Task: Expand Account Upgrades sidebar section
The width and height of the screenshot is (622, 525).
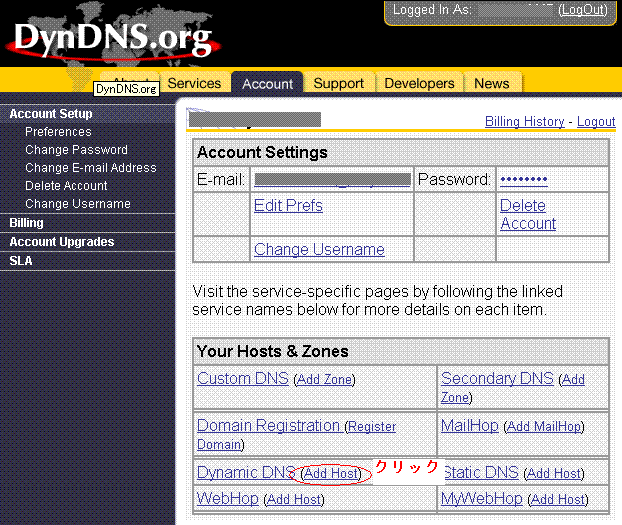Action: [62, 242]
